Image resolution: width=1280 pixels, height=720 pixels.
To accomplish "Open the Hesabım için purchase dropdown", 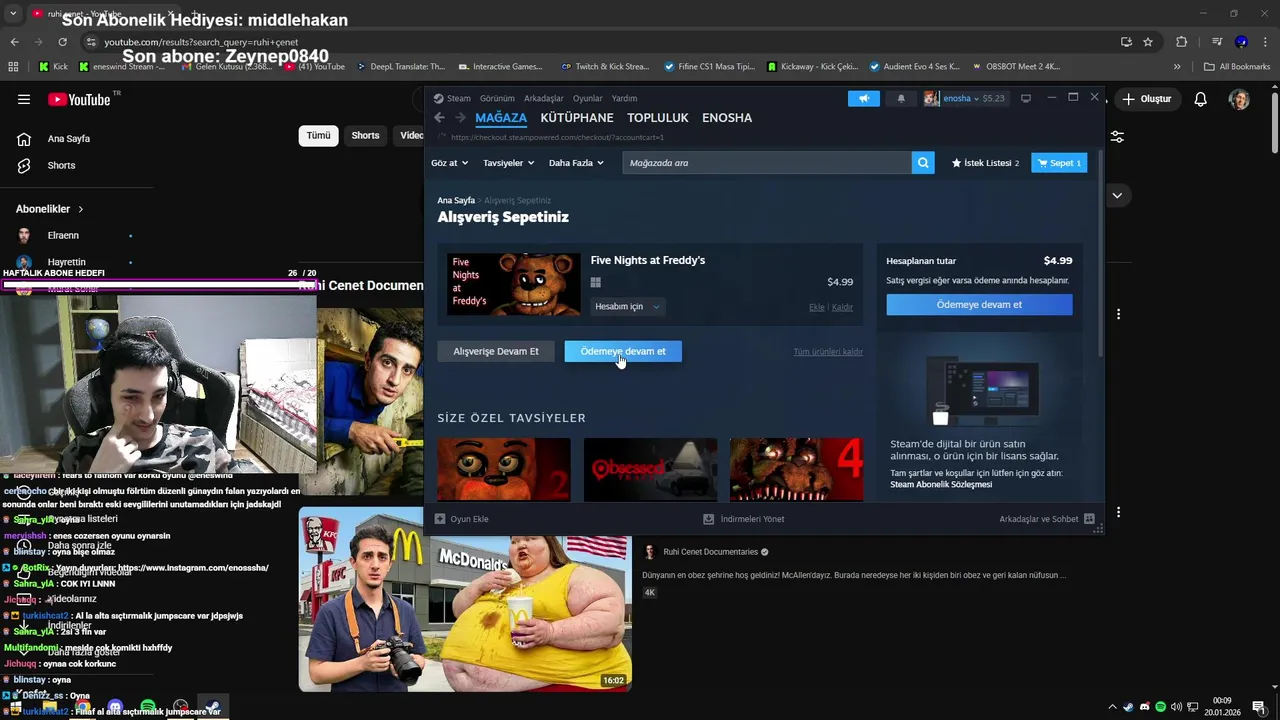I will (x=627, y=307).
